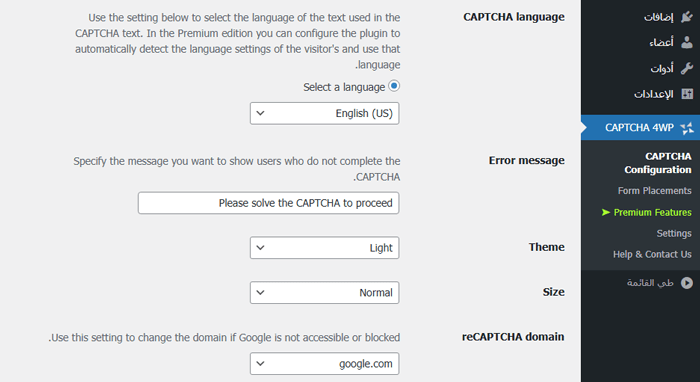
Task: Click the users person icon beside أعضاء
Action: point(687,42)
